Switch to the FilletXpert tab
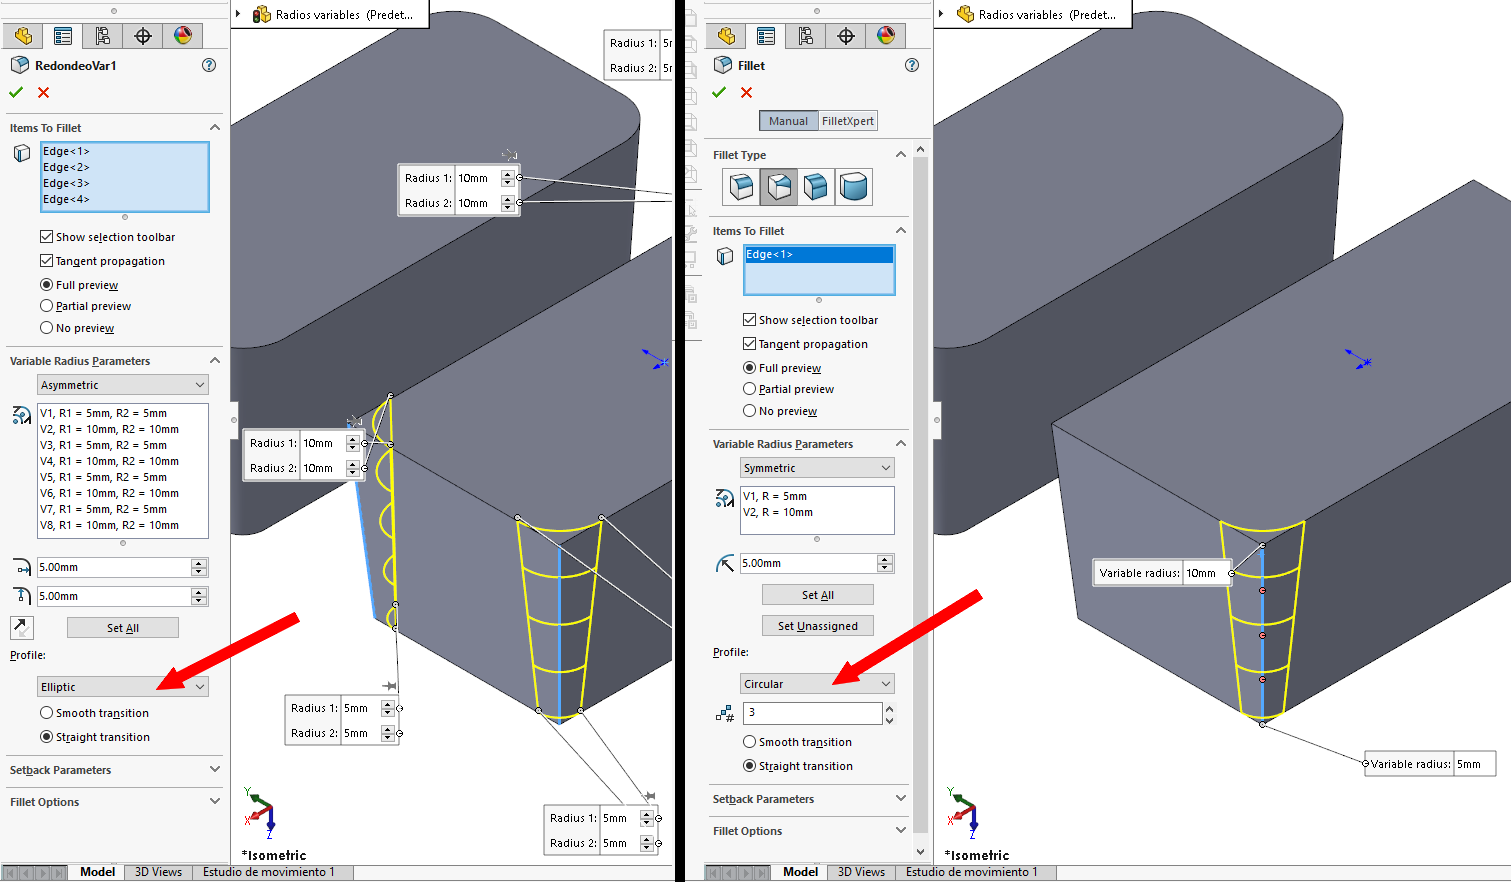This screenshot has height=882, width=1511. 847,121
